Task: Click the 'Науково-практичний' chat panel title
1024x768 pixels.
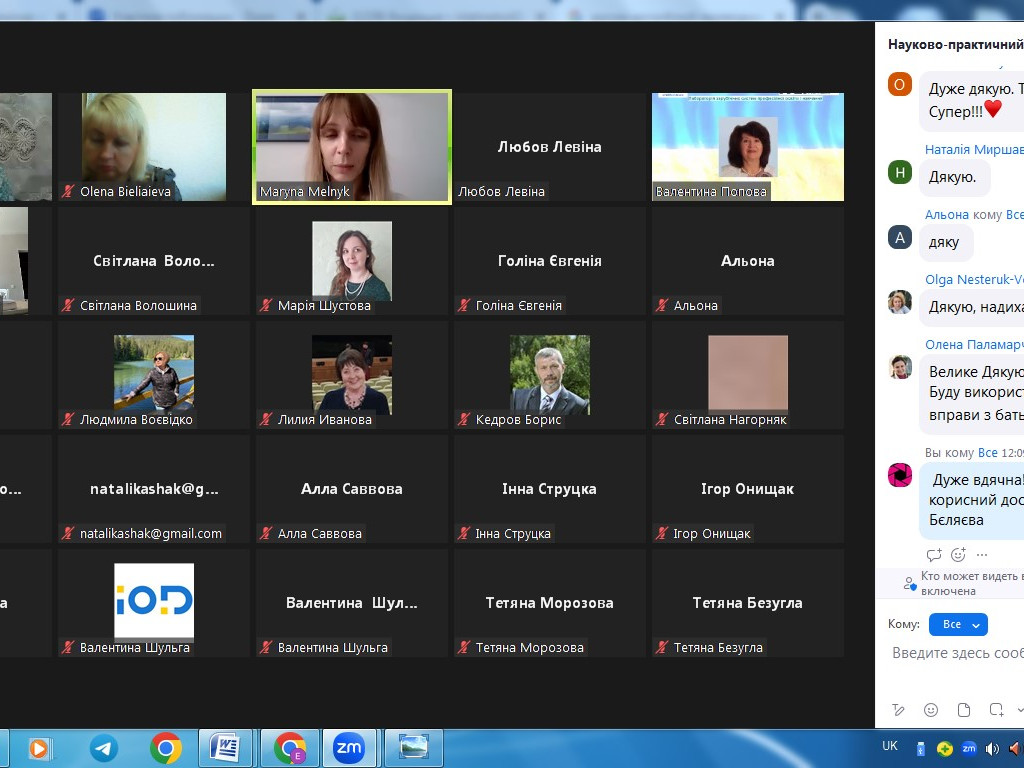Action: 955,44
